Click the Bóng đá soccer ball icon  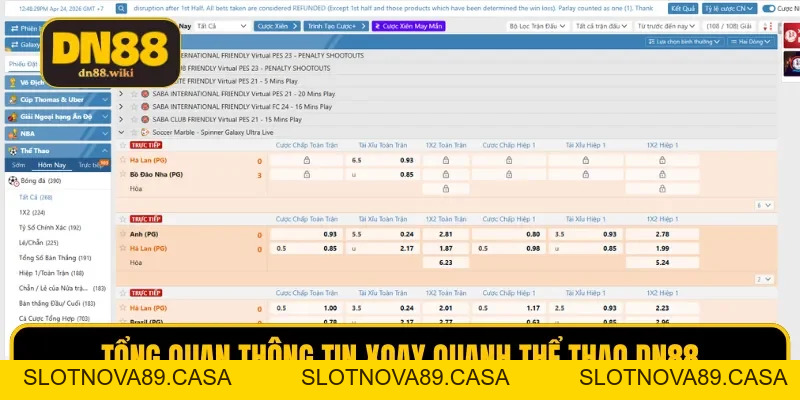point(14,181)
